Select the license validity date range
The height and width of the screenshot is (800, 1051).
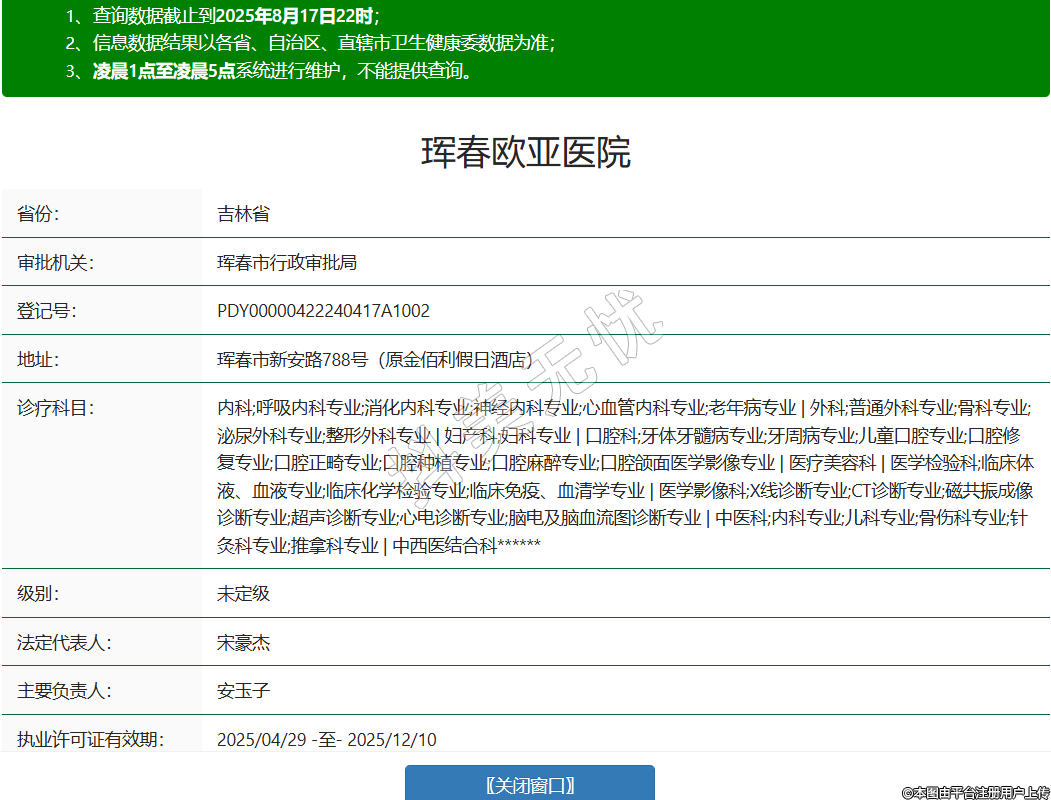tap(327, 740)
